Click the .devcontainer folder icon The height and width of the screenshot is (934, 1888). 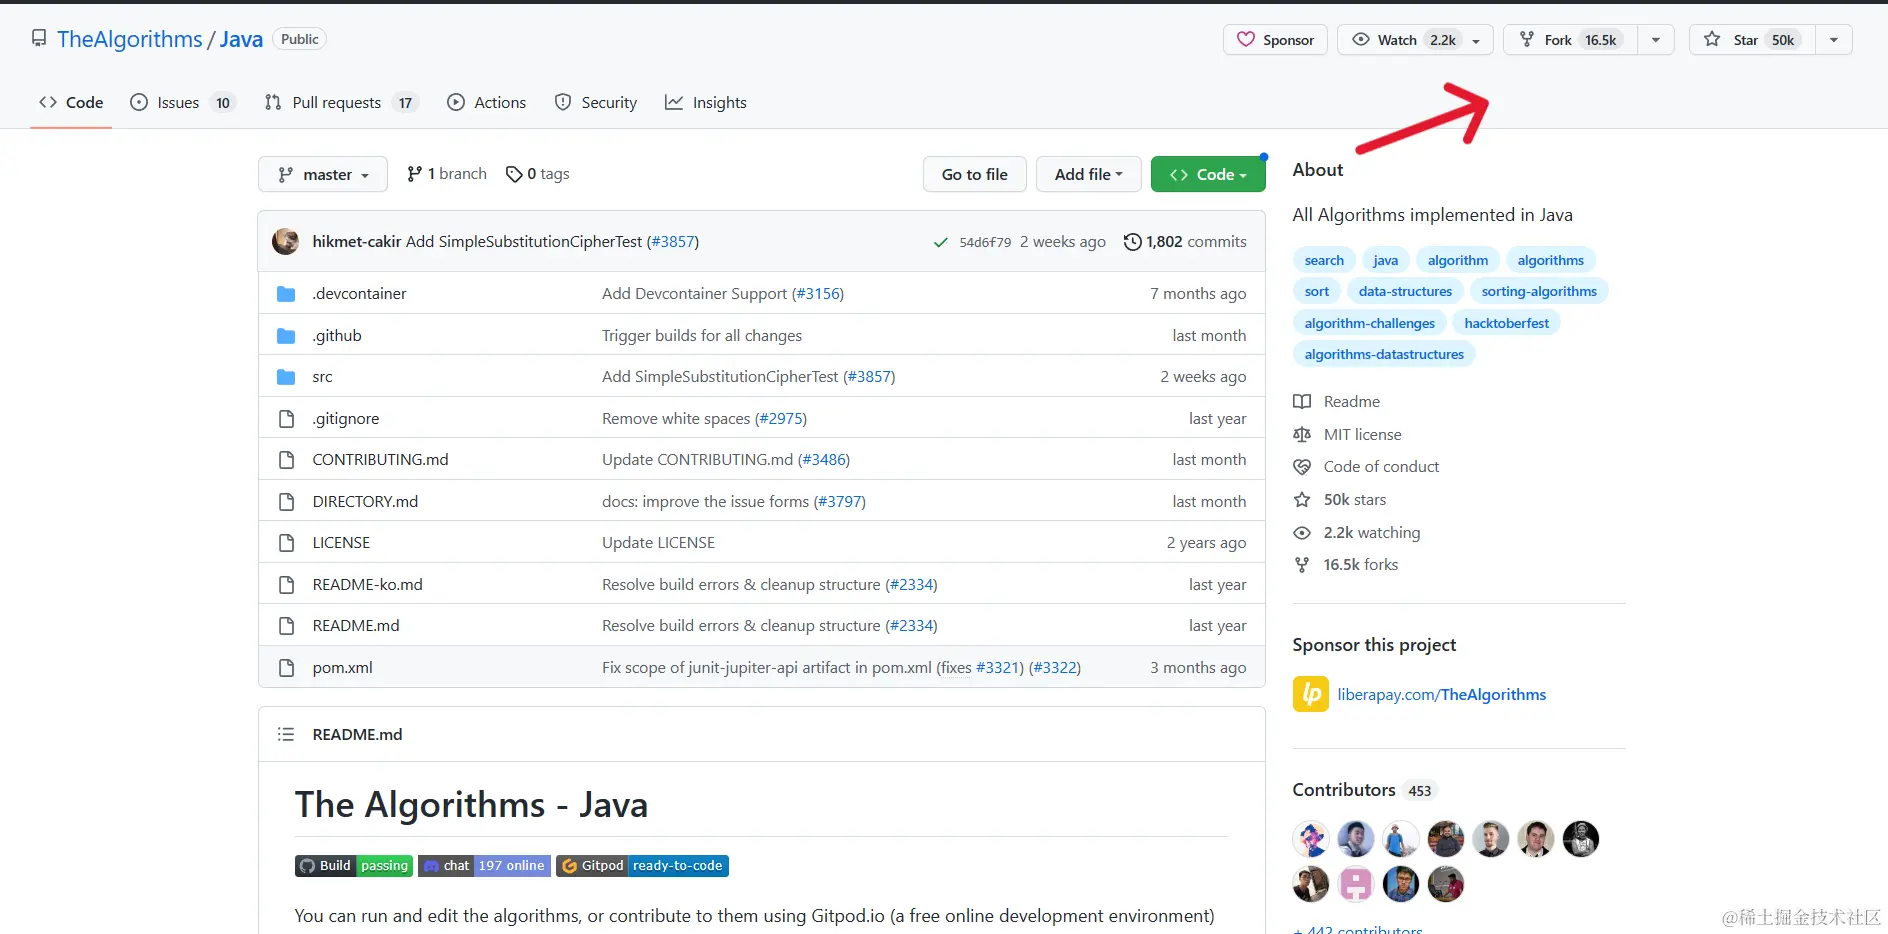tap(286, 294)
